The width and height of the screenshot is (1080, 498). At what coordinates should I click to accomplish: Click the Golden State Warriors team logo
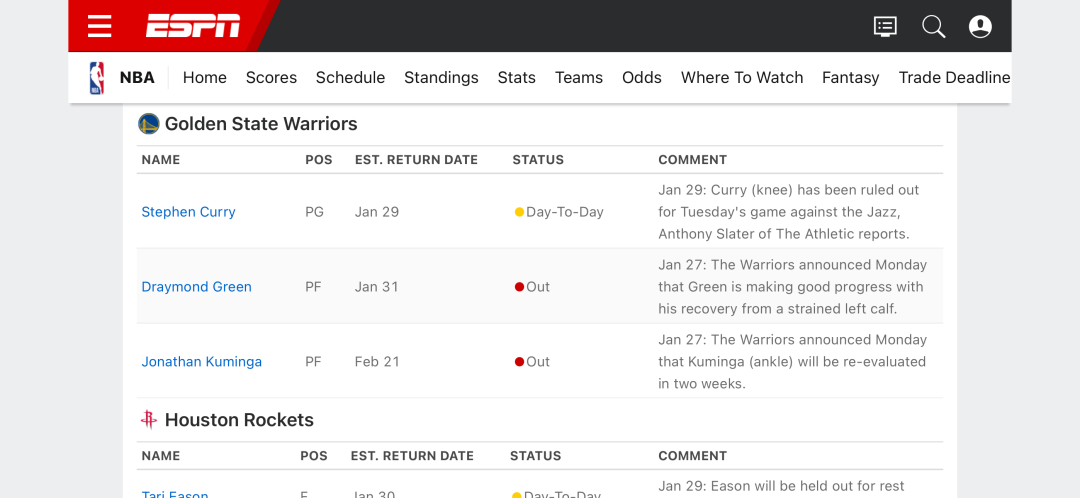149,124
